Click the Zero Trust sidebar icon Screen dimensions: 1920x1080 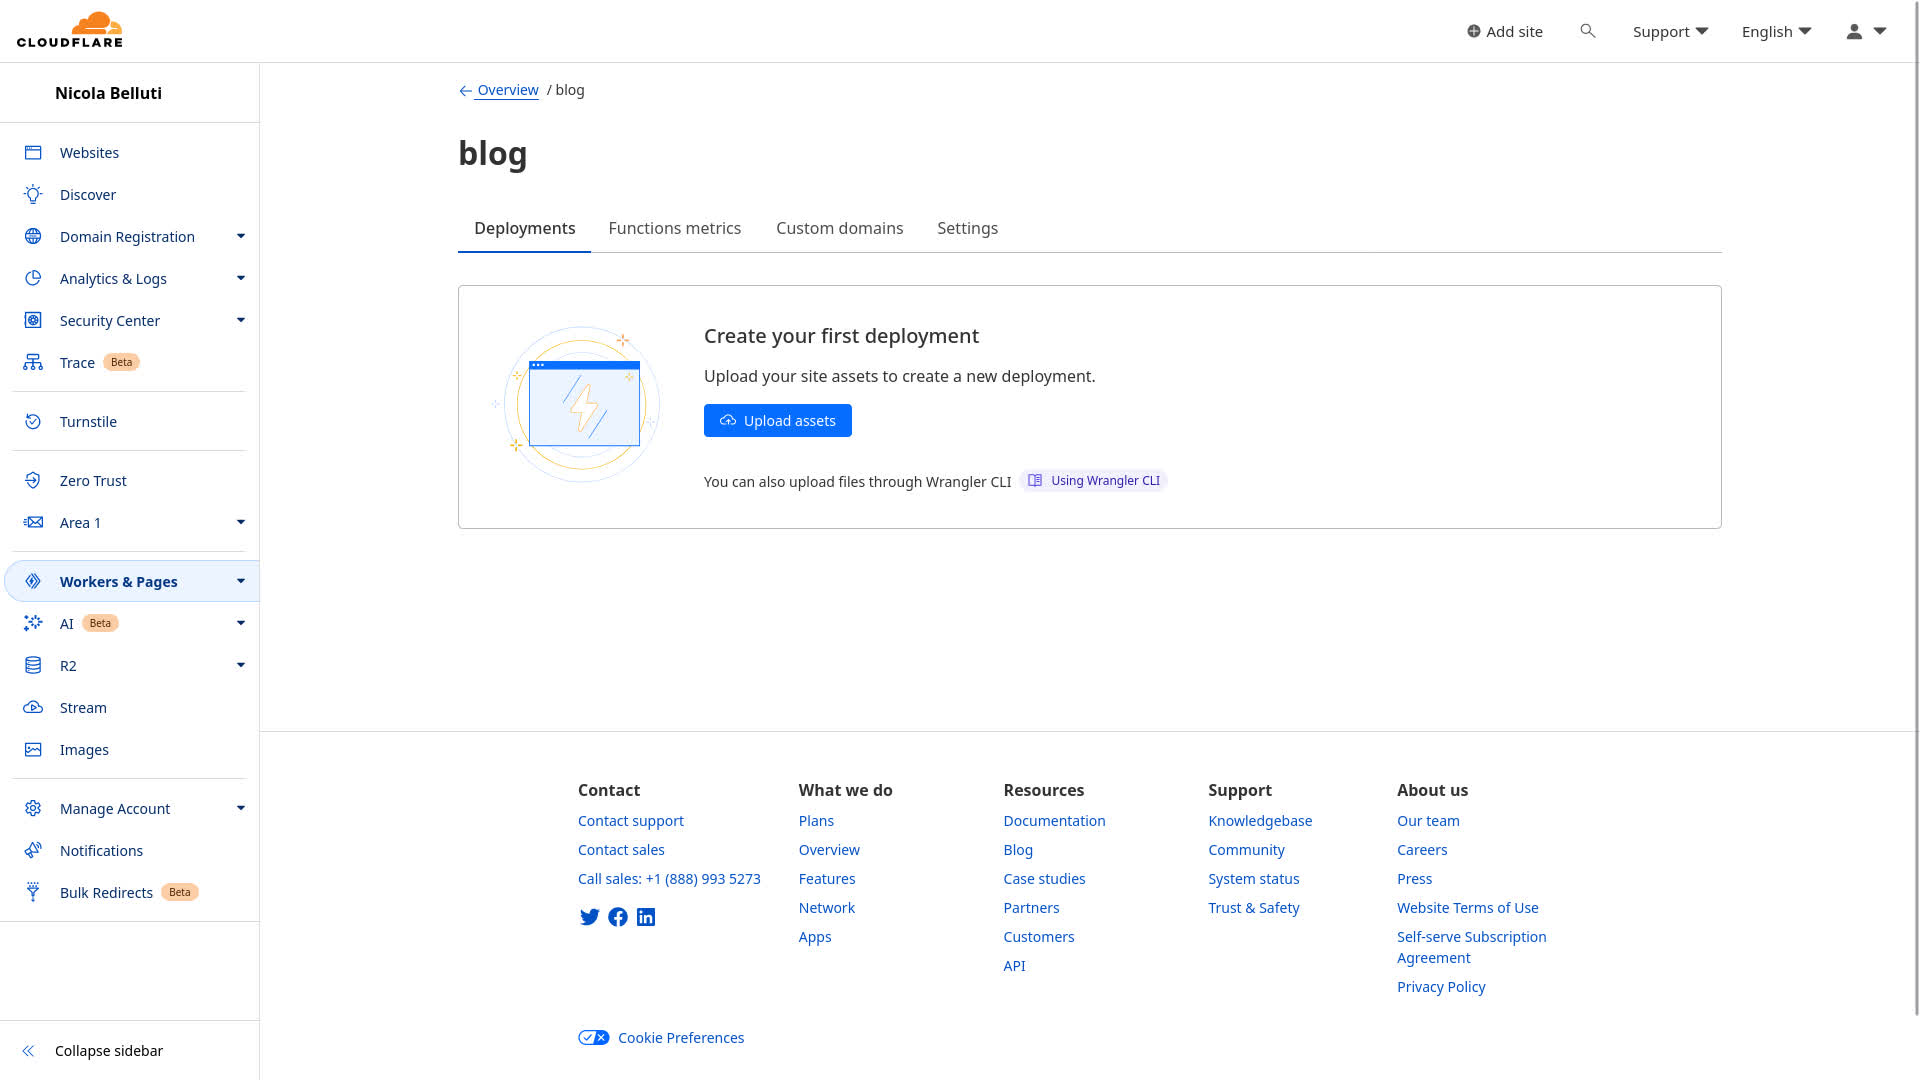click(33, 480)
